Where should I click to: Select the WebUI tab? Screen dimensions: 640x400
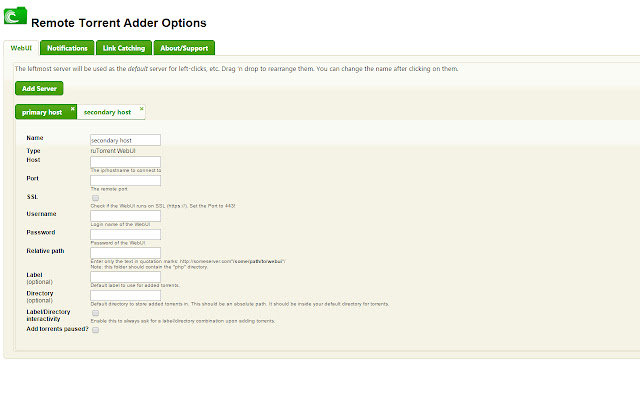[22, 47]
